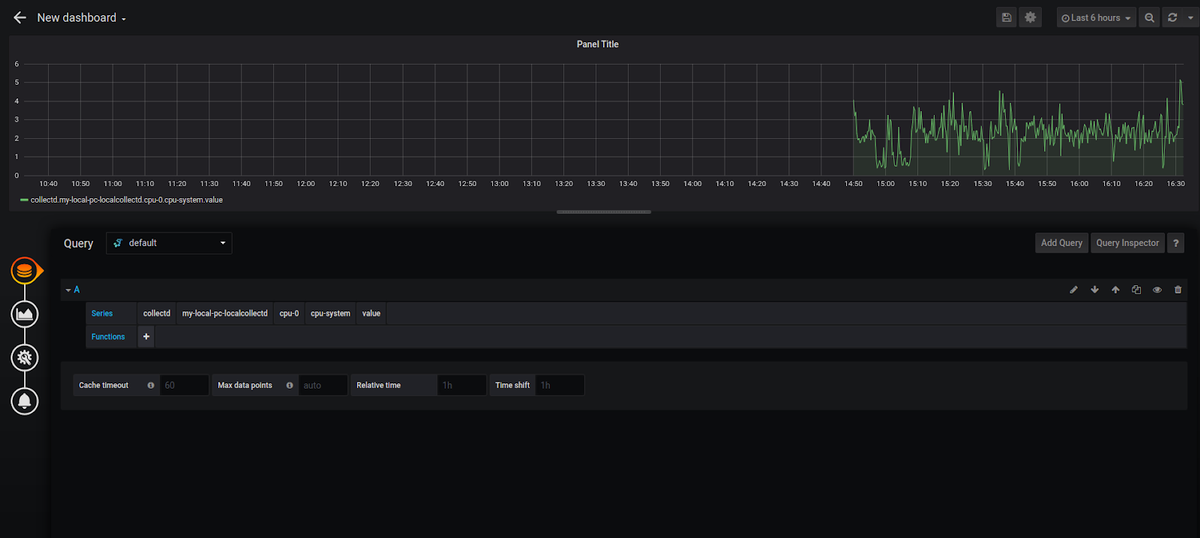
Task: Refresh the dashboard with the refresh icon
Action: (x=1172, y=18)
